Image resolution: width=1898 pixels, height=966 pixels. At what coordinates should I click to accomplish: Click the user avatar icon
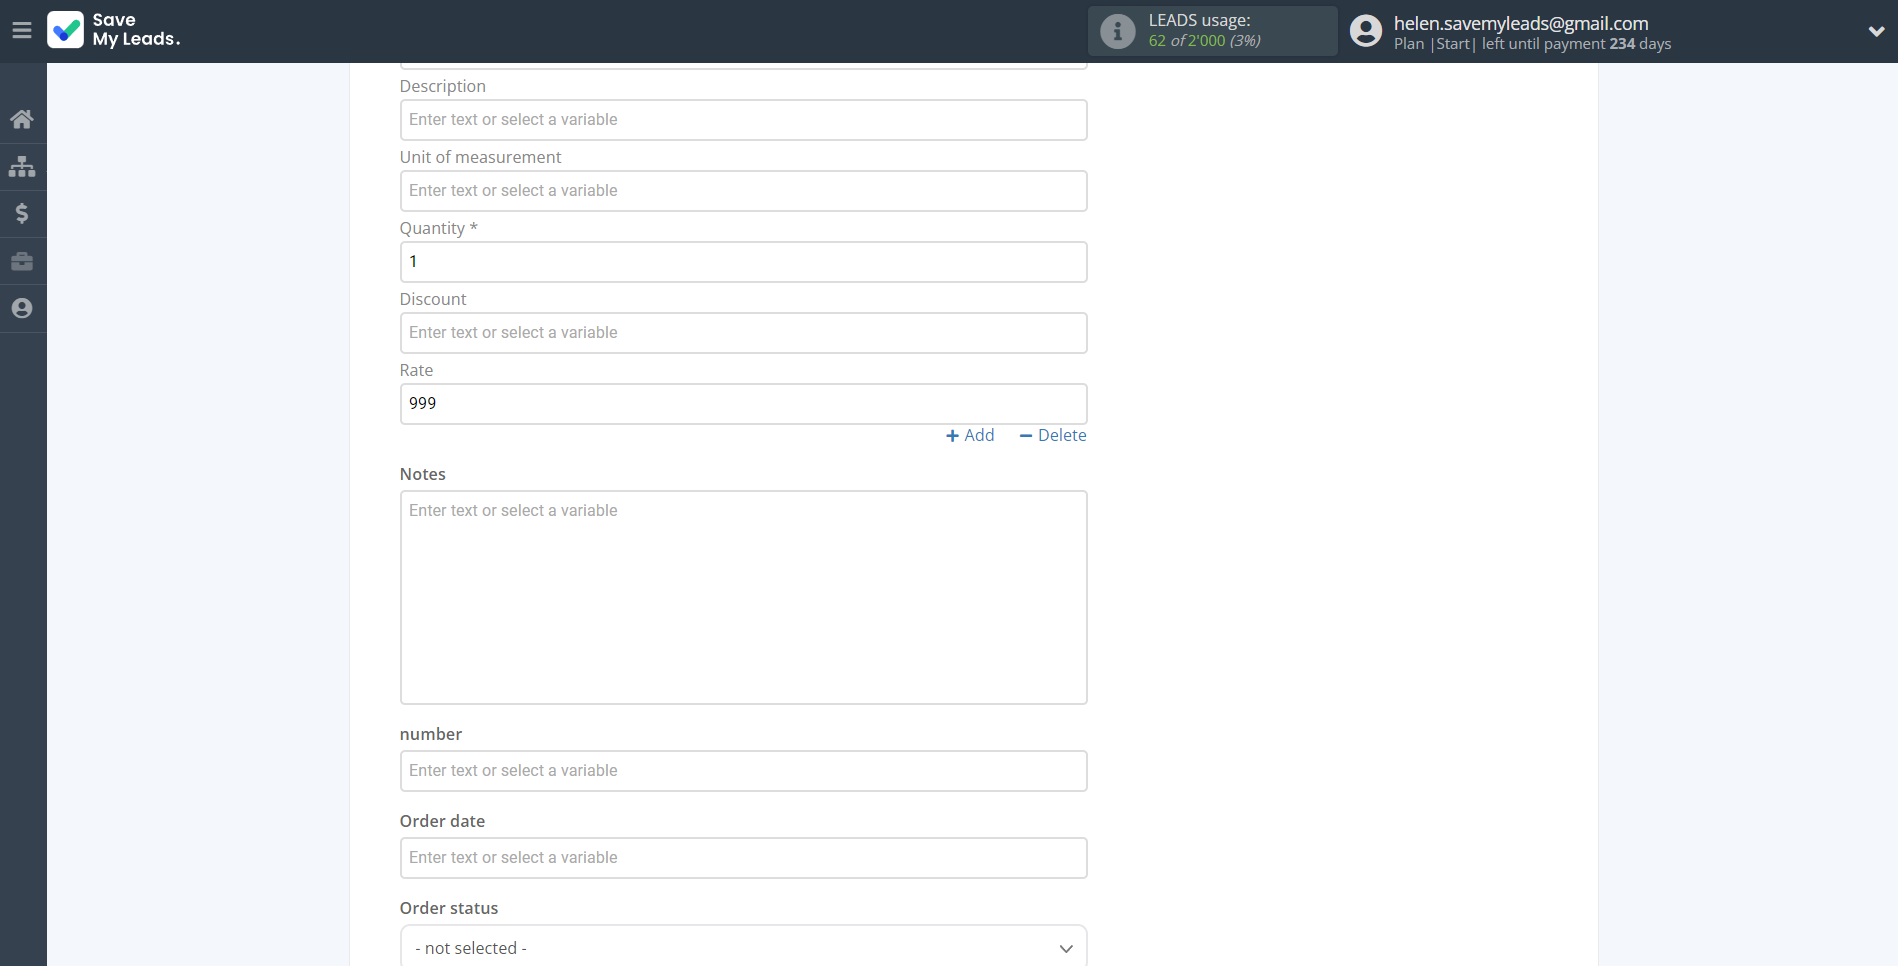(1366, 31)
